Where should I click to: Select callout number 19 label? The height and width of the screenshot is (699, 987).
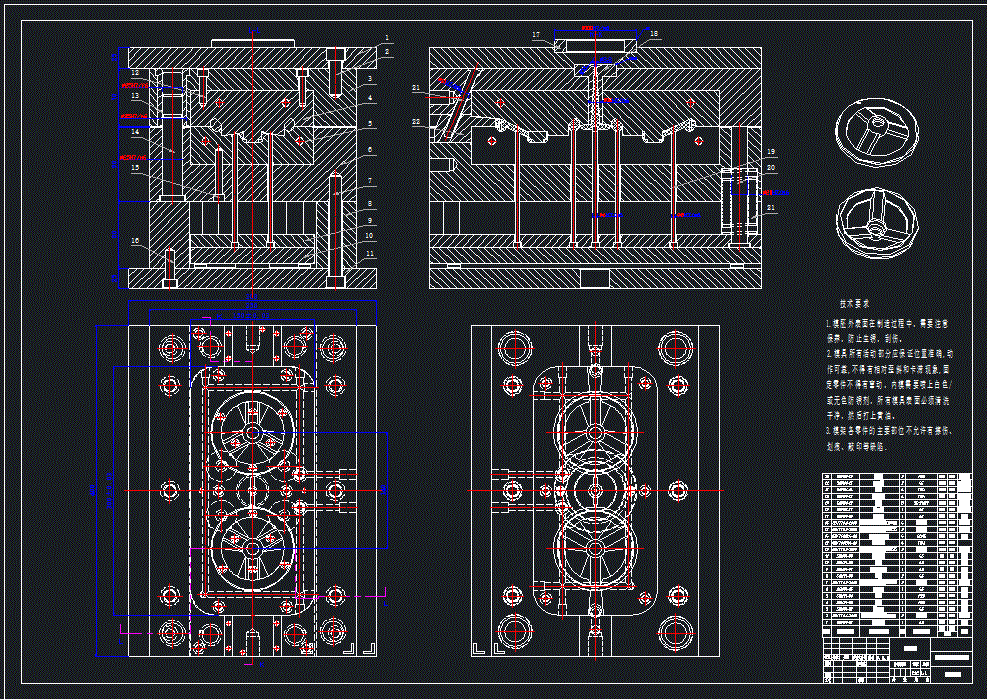click(771, 152)
